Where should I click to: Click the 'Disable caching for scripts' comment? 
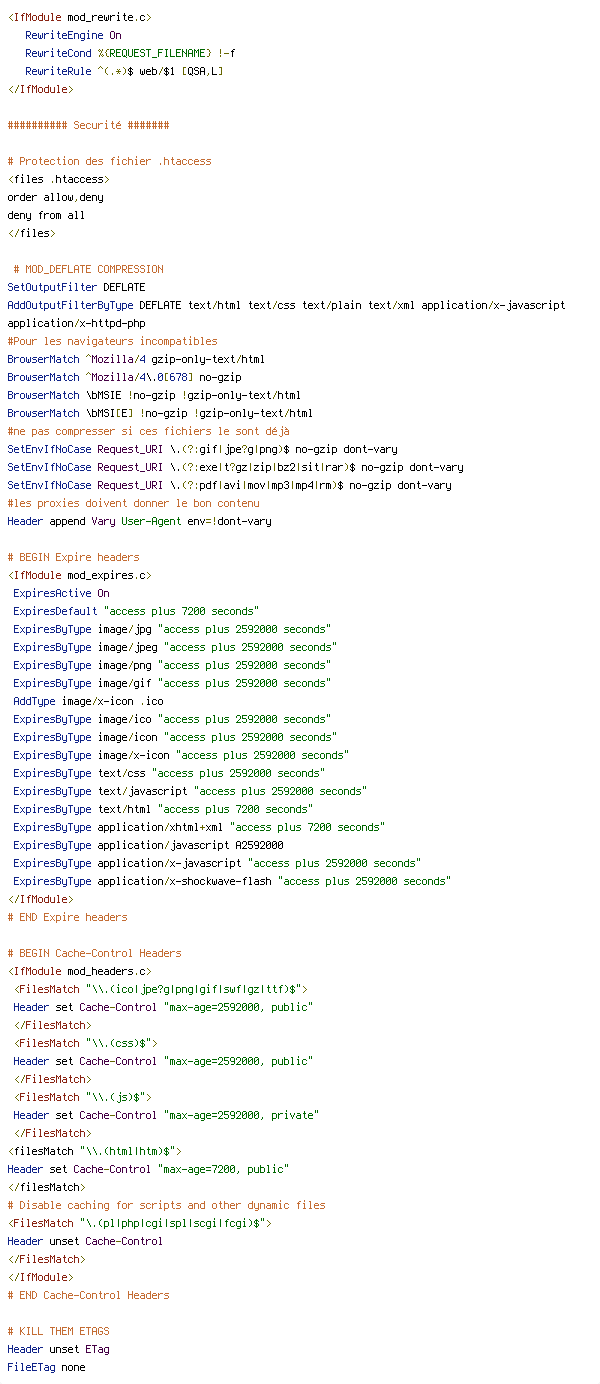click(166, 1205)
